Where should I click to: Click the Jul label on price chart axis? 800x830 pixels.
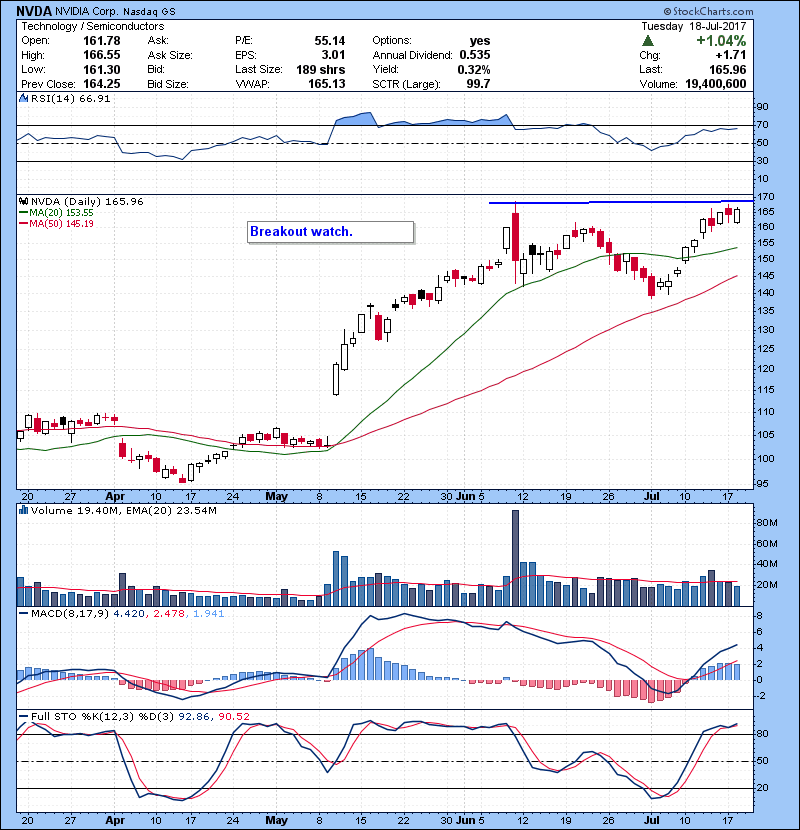click(652, 497)
